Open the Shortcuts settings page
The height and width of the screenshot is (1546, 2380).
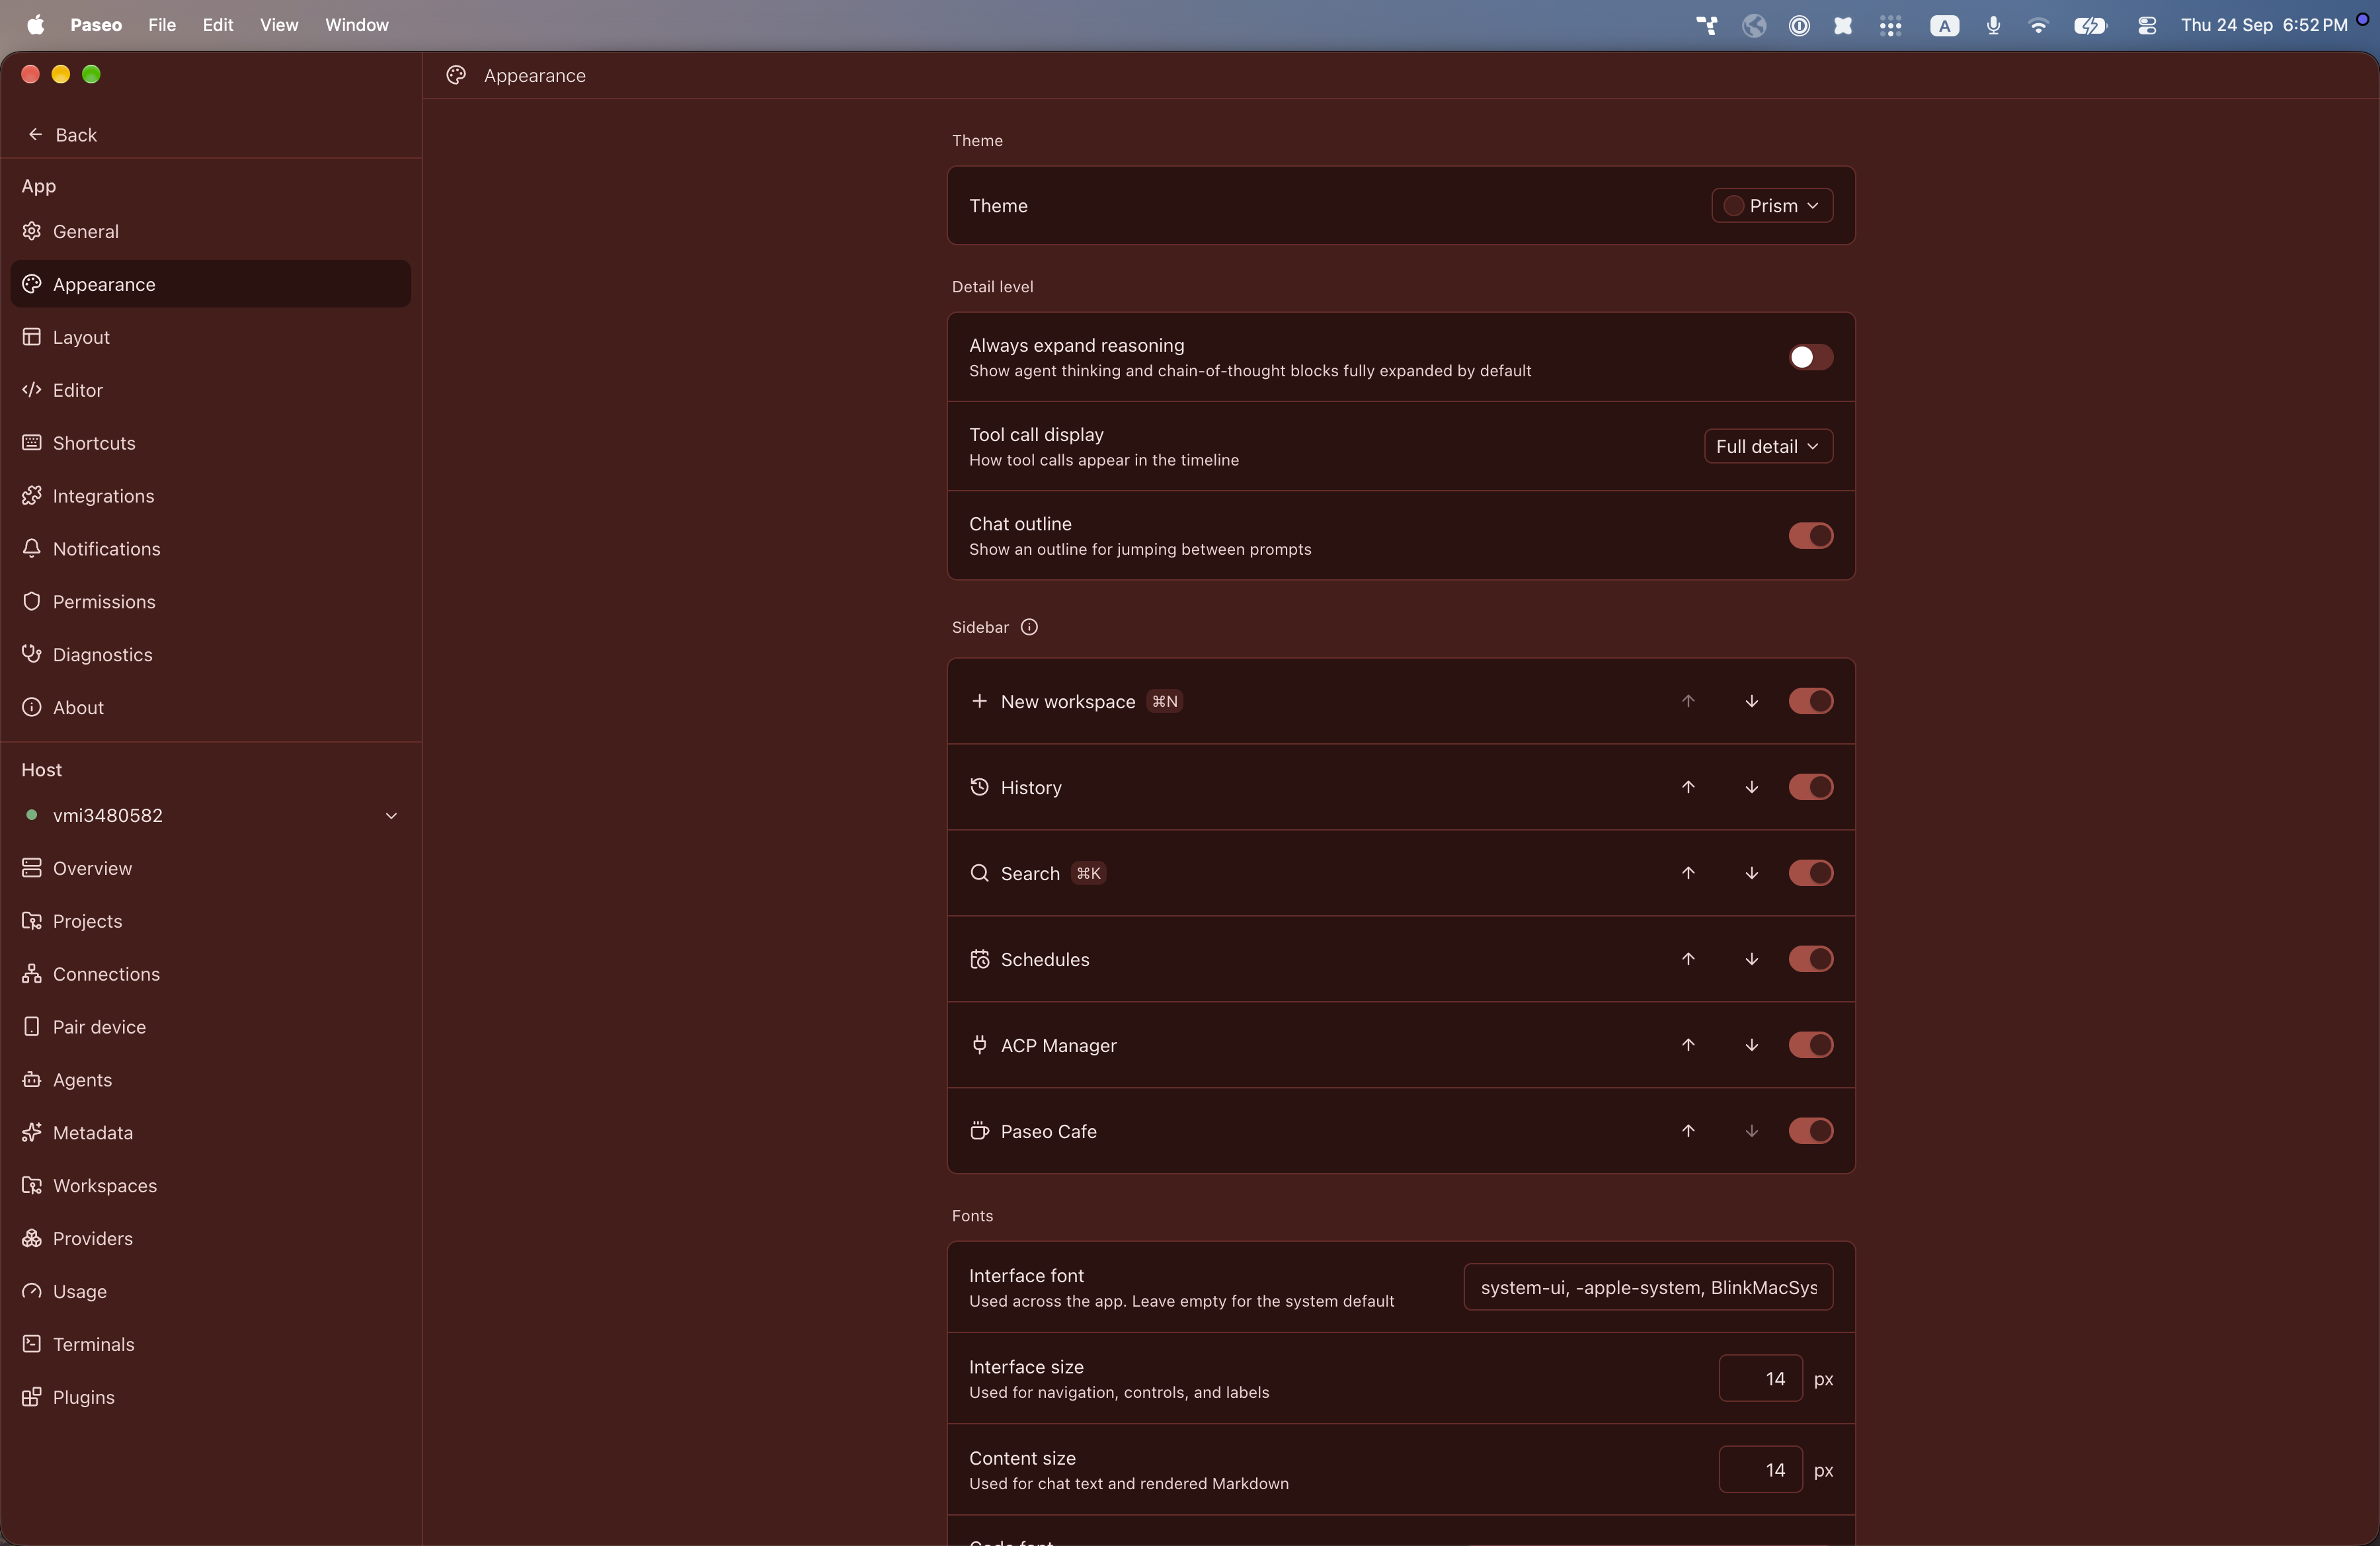[x=210, y=443]
